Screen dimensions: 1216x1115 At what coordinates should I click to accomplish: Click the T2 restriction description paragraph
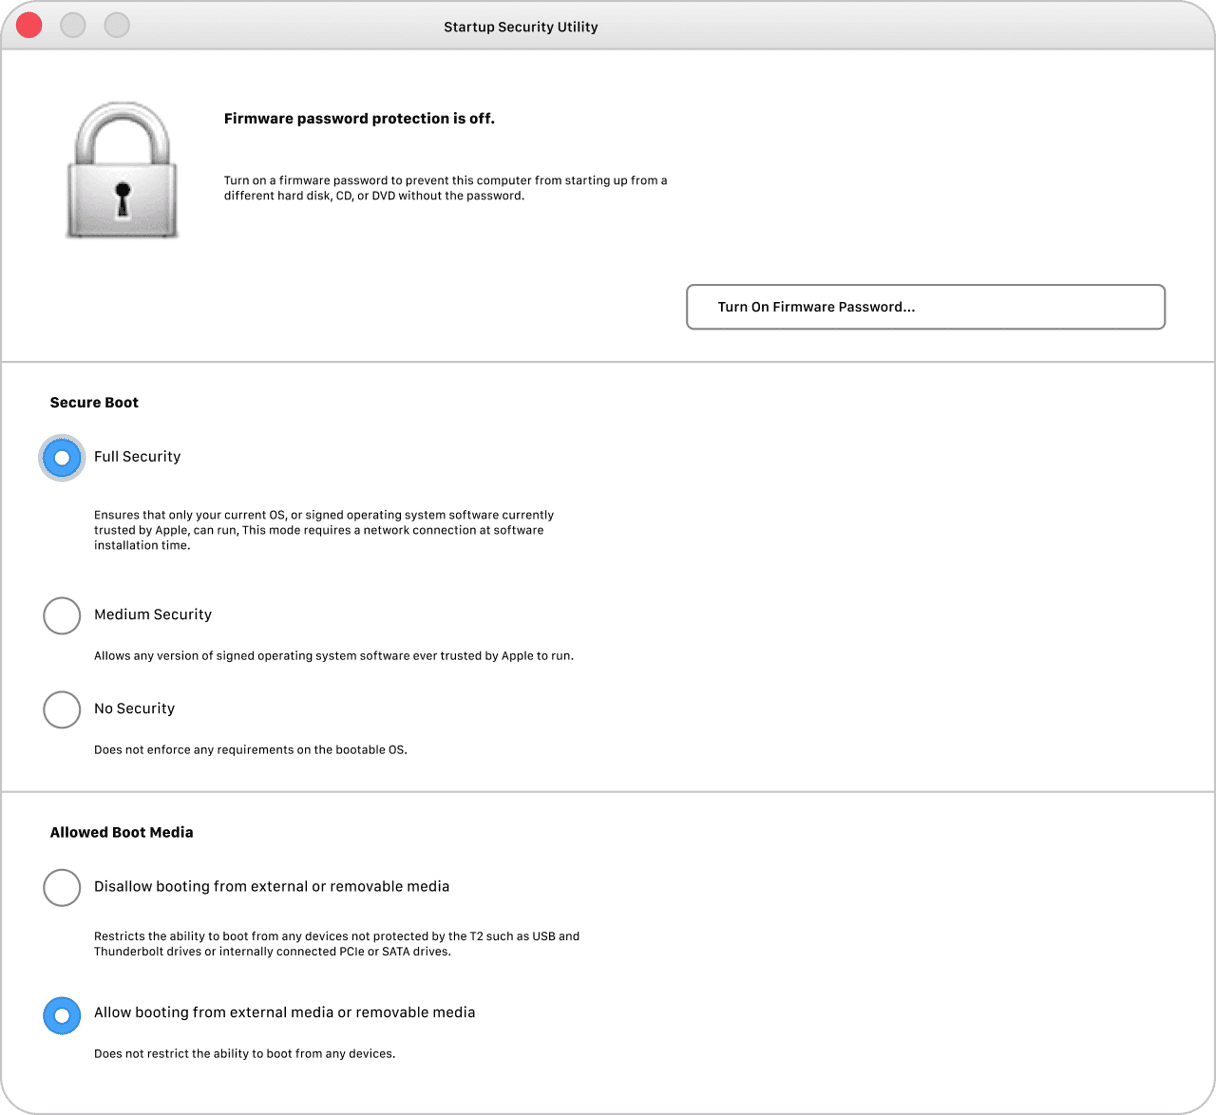[336, 944]
